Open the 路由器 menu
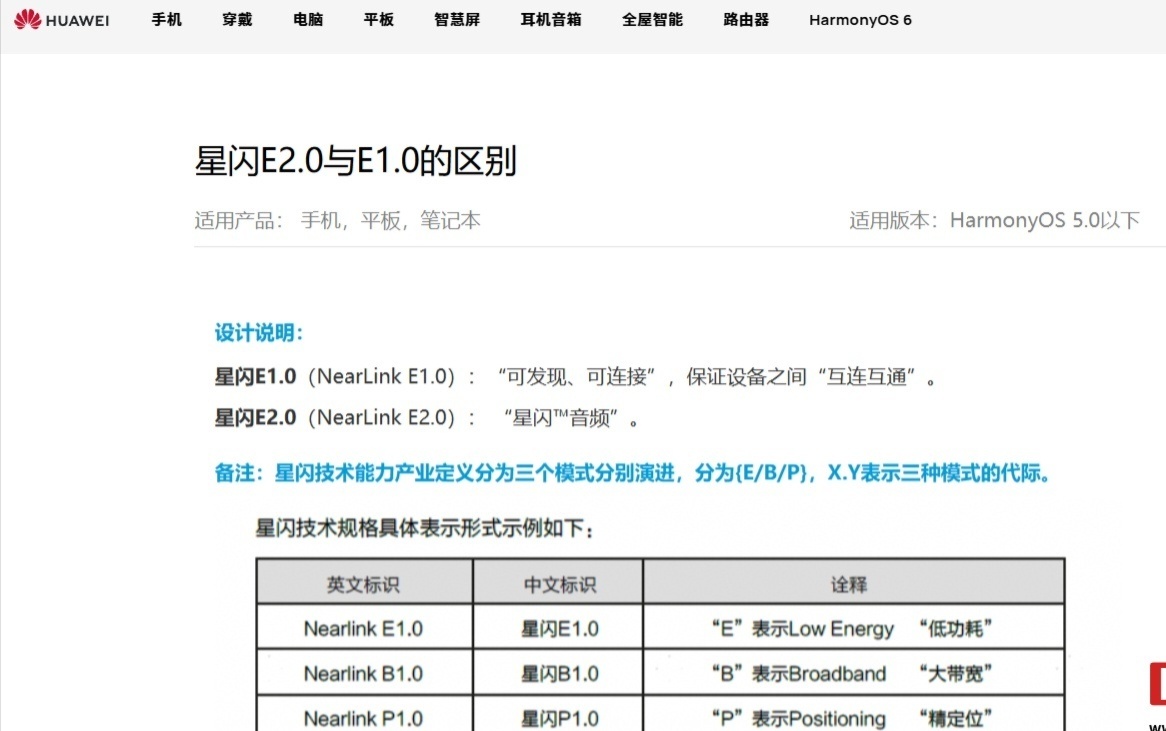The height and width of the screenshot is (731, 1166). coord(746,20)
